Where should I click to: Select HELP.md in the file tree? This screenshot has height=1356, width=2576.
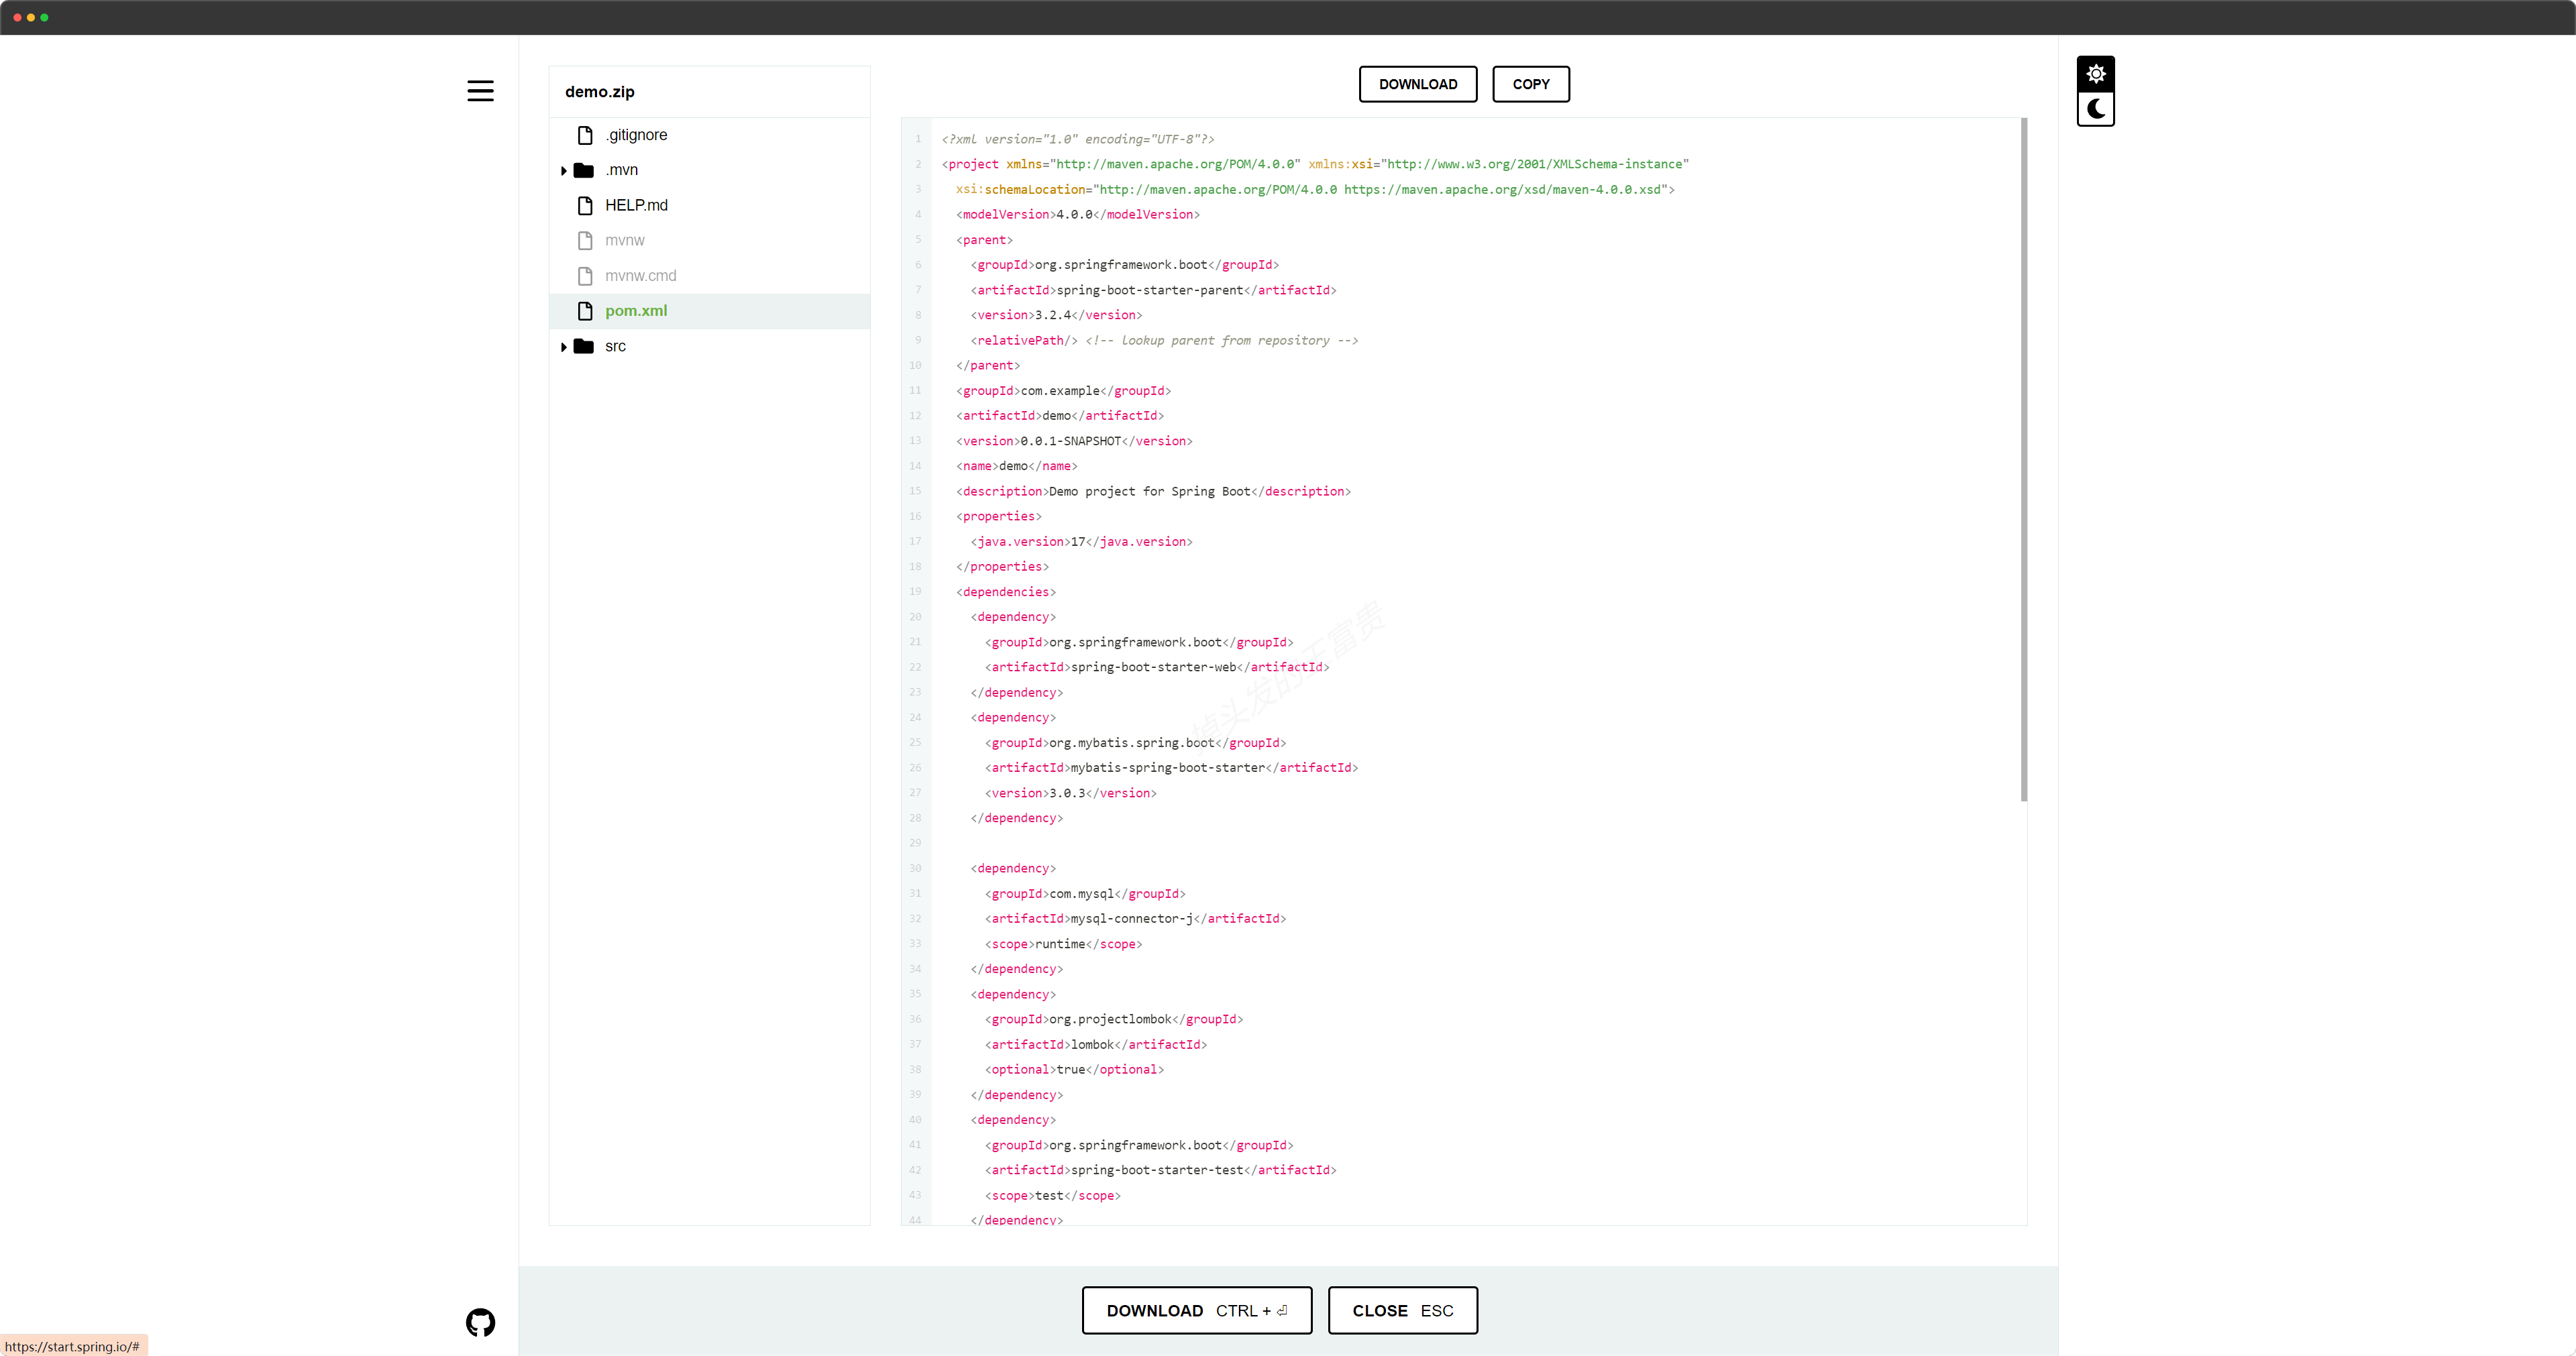tap(636, 205)
